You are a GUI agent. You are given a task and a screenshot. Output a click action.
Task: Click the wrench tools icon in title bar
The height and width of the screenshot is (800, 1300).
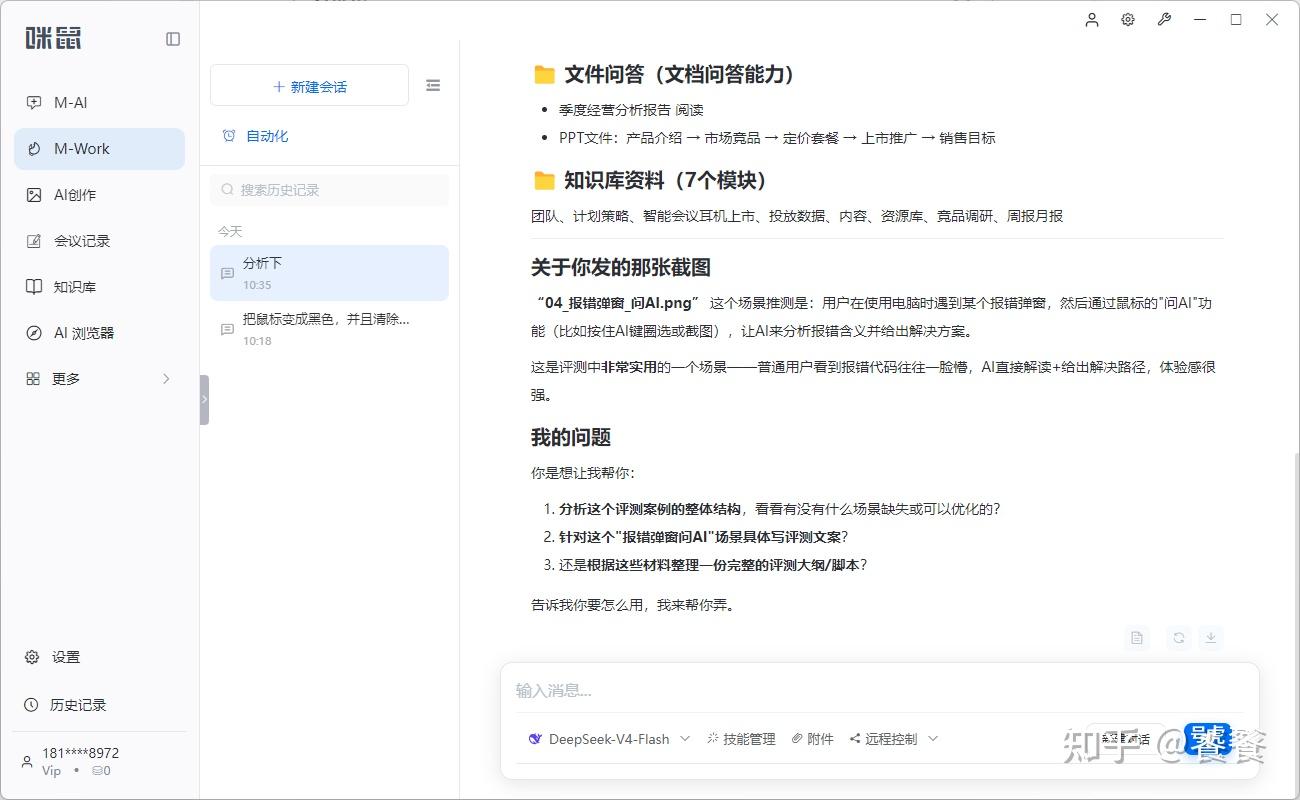pos(1164,19)
